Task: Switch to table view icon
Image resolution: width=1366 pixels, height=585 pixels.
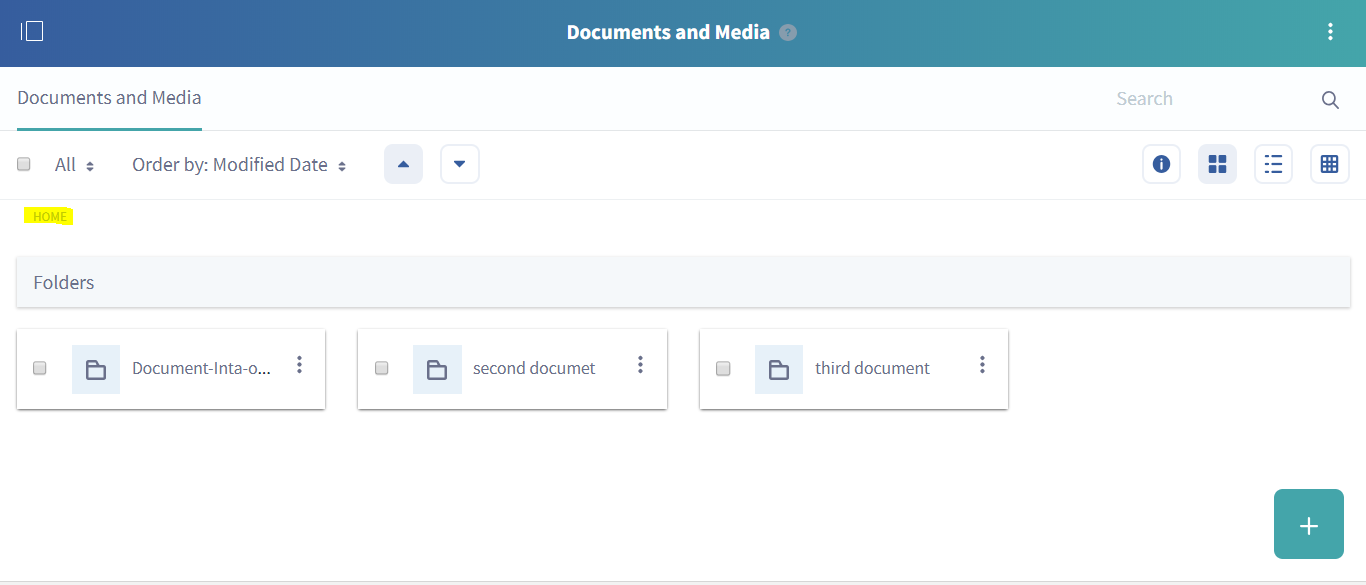Action: point(1329,165)
